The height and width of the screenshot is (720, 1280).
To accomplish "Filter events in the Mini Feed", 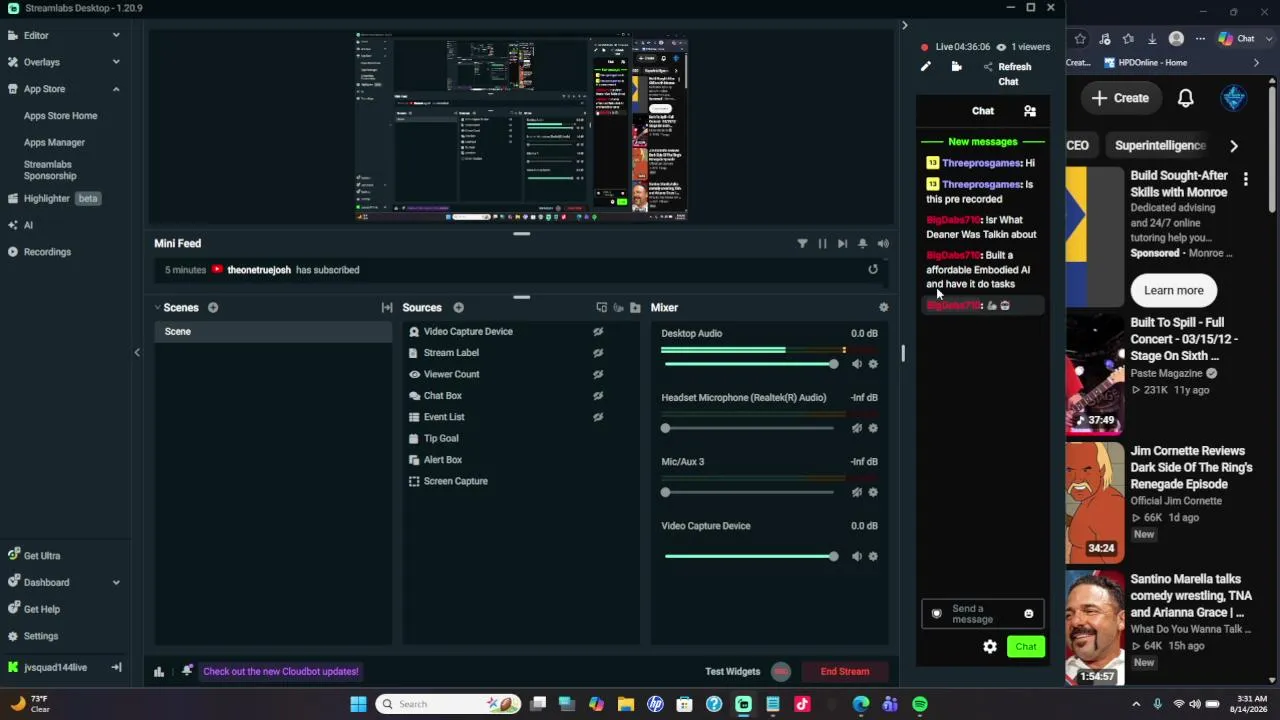I will [x=802, y=243].
